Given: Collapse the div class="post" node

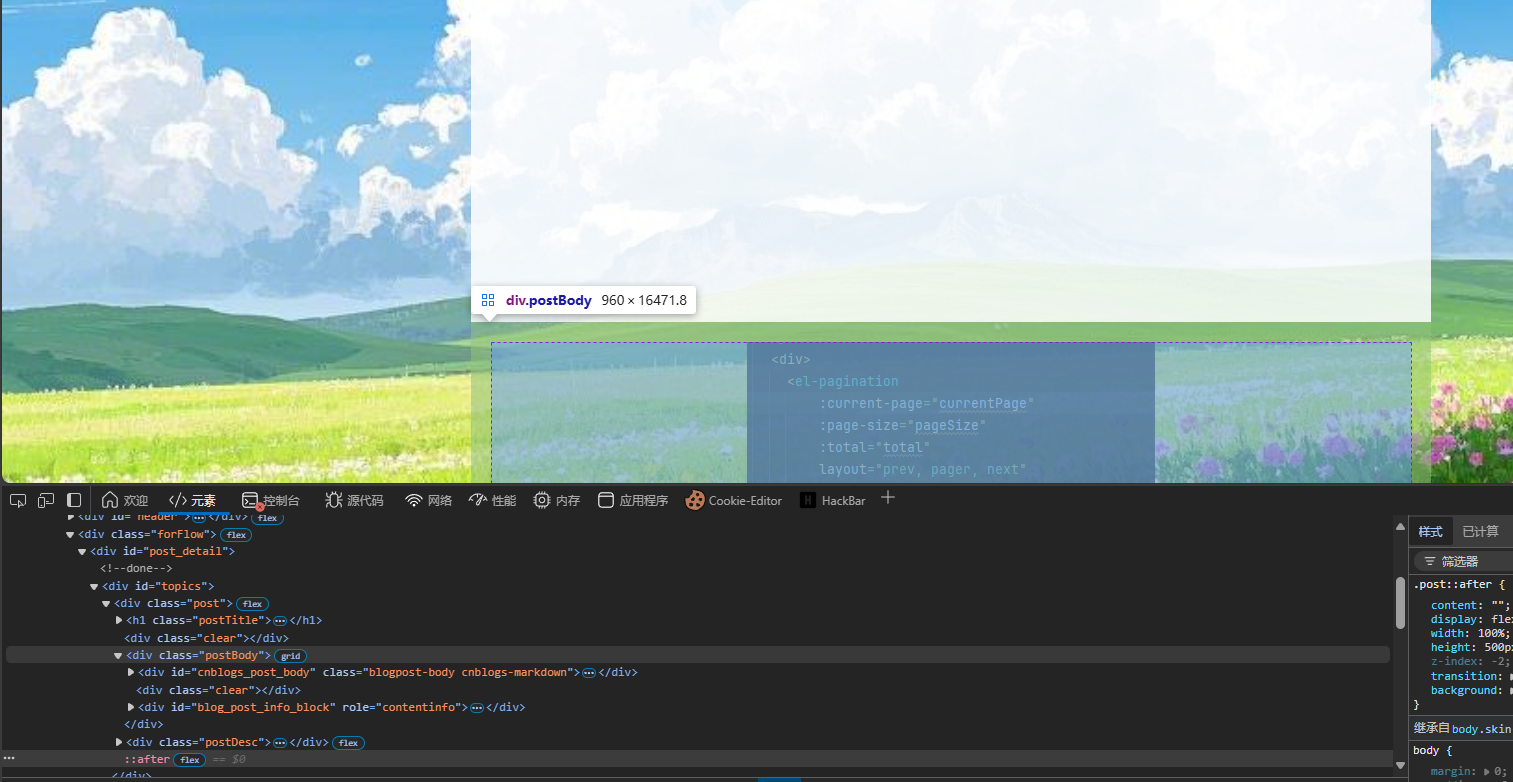Looking at the screenshot, I should [x=106, y=603].
